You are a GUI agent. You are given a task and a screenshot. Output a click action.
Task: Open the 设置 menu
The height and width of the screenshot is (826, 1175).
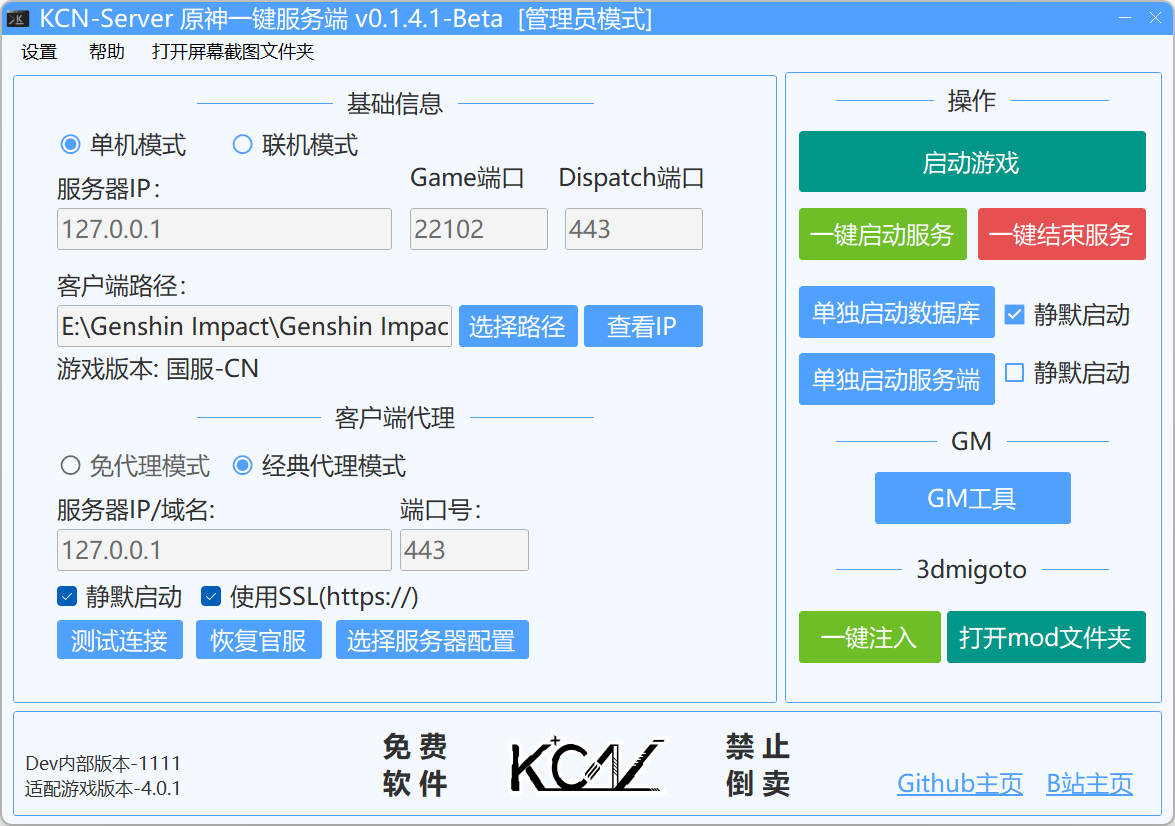(39, 52)
